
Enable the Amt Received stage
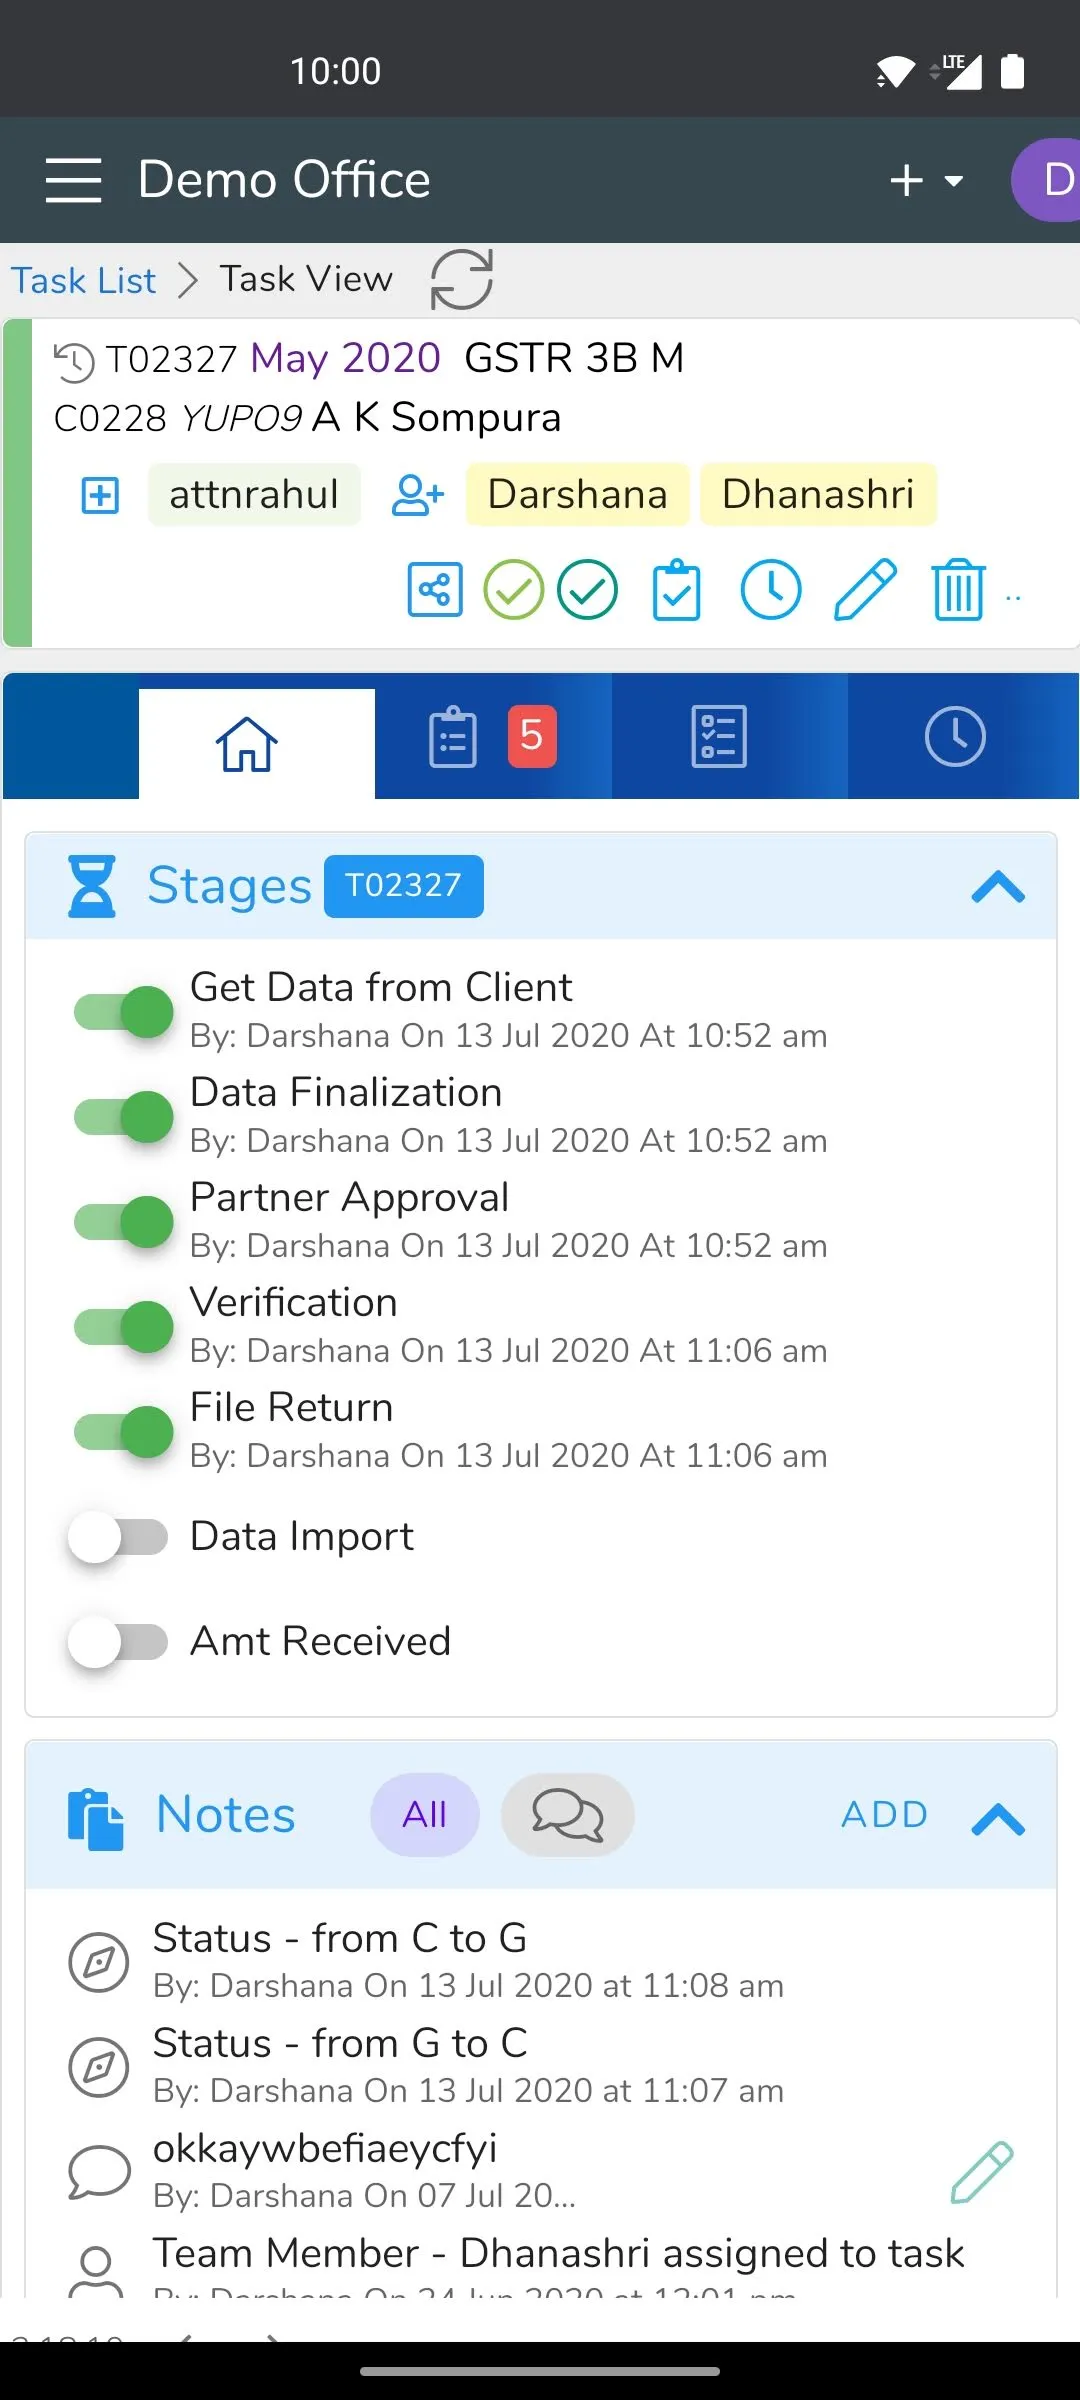(x=118, y=1642)
